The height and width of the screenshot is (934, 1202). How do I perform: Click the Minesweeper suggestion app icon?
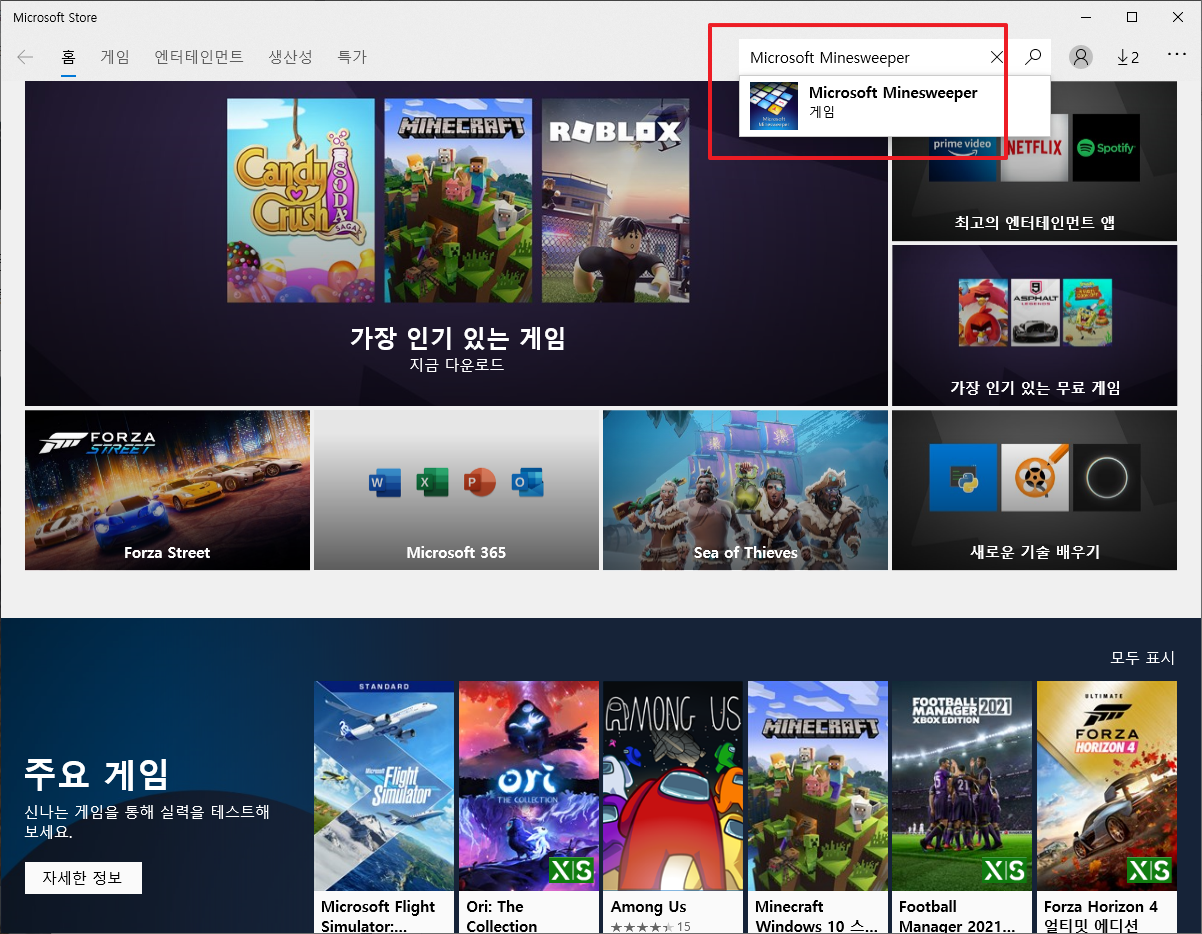click(x=774, y=106)
